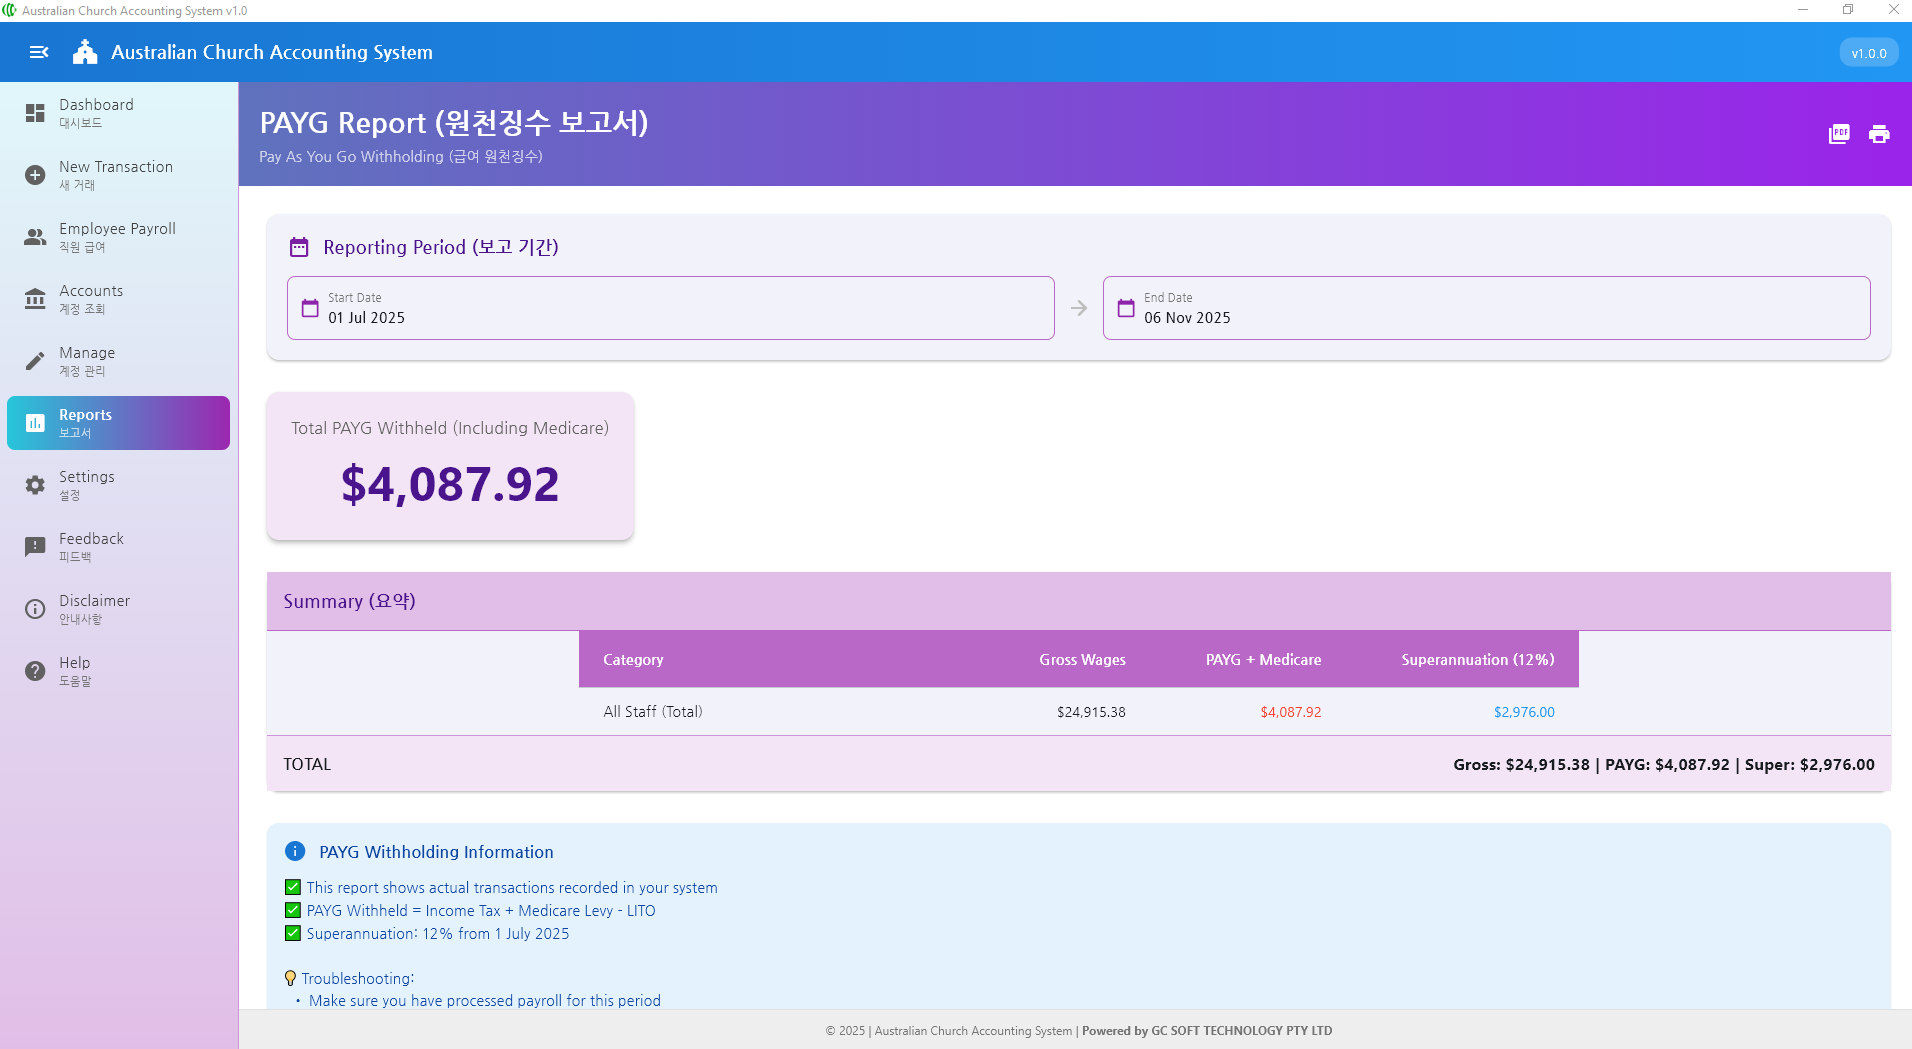Open the End Date picker field
Viewport: 1912px width, 1049px height.
click(1485, 308)
